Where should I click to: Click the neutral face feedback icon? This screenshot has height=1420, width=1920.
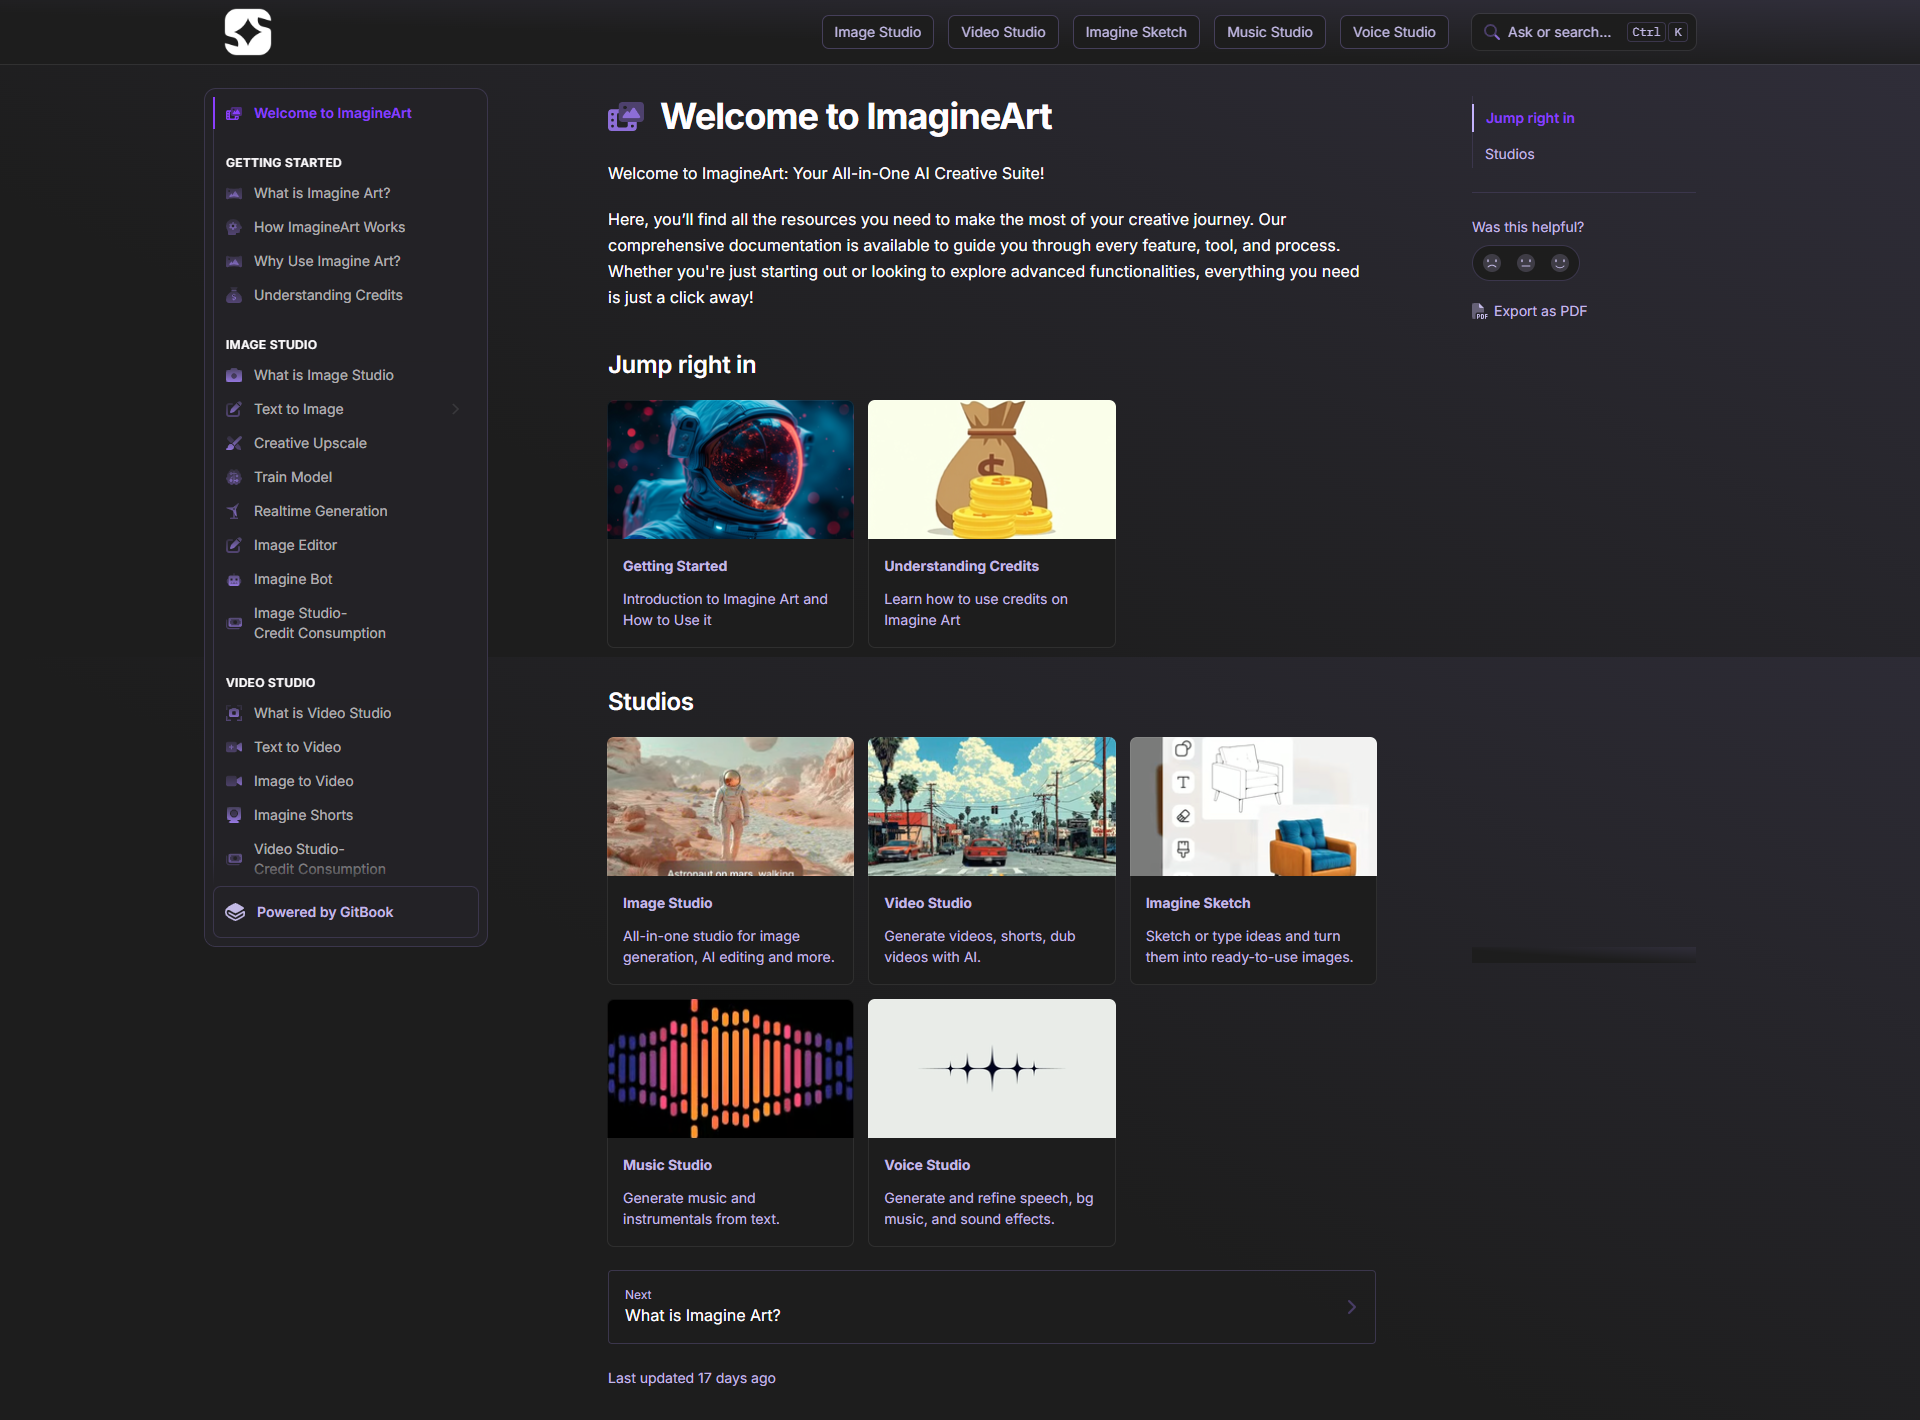click(x=1526, y=263)
